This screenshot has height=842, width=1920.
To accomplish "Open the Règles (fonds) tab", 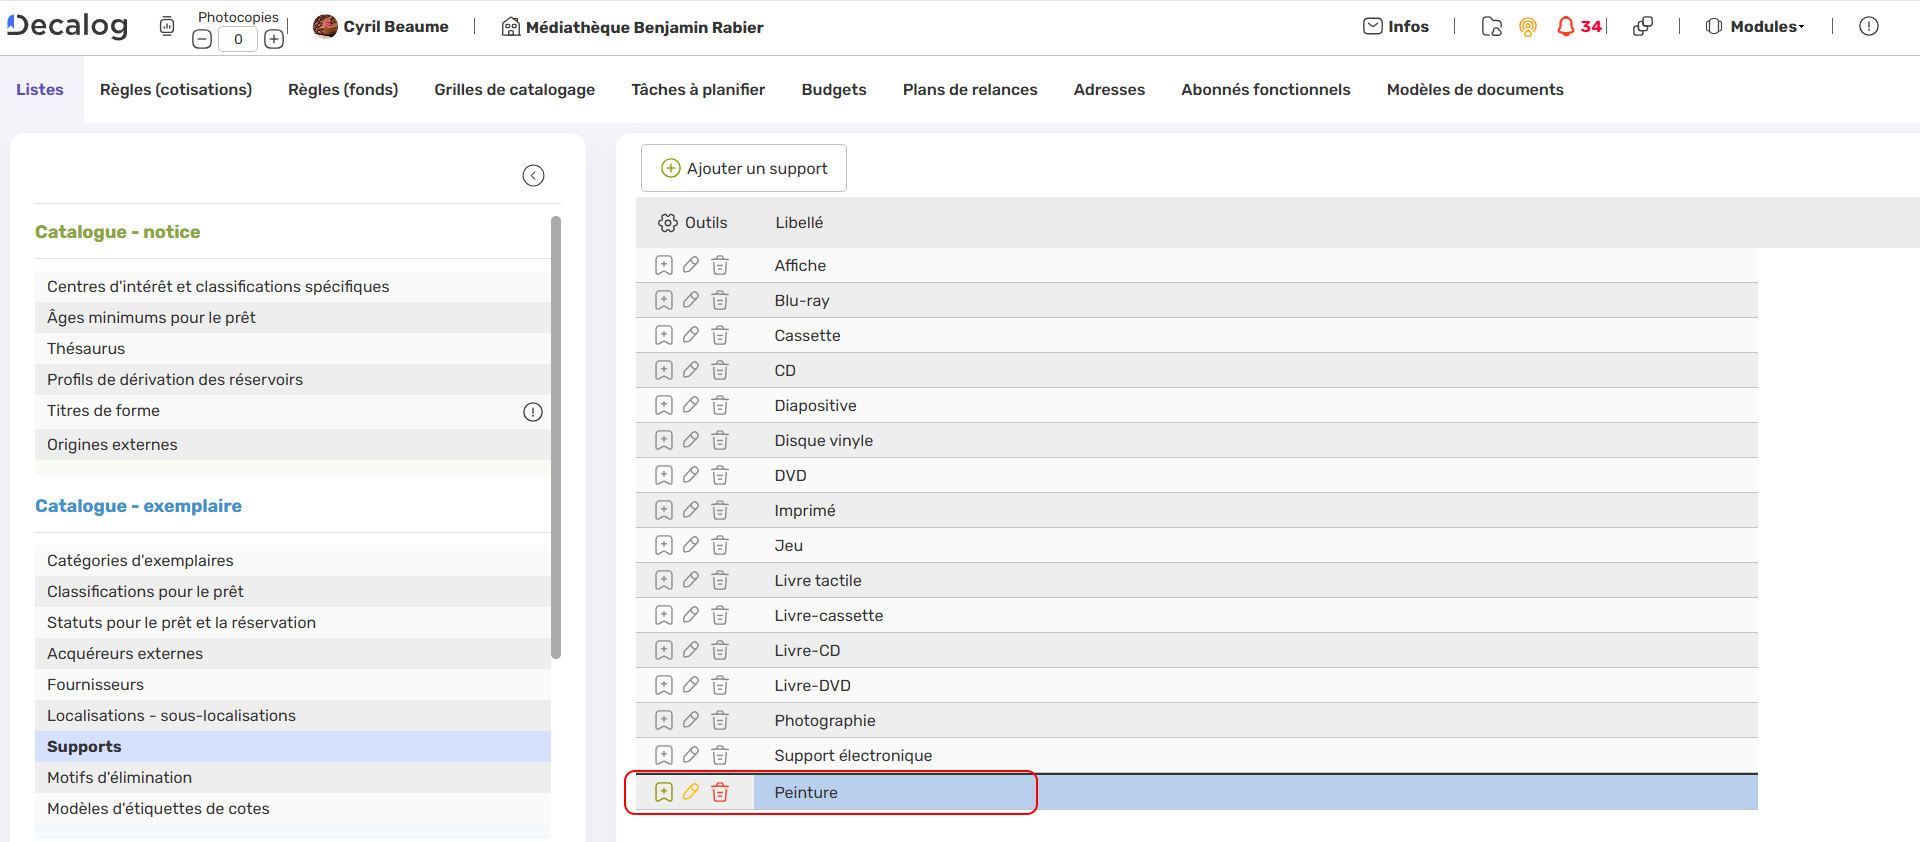I will coord(343,89).
